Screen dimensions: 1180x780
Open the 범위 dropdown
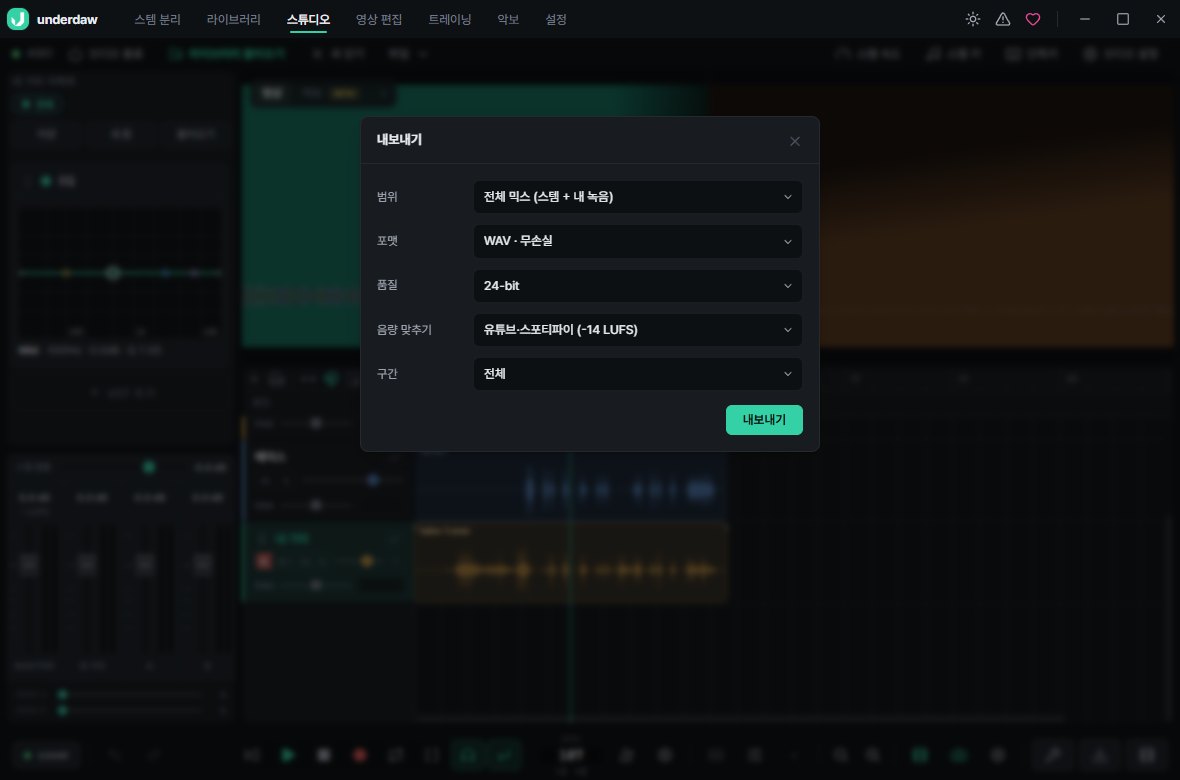tap(637, 197)
